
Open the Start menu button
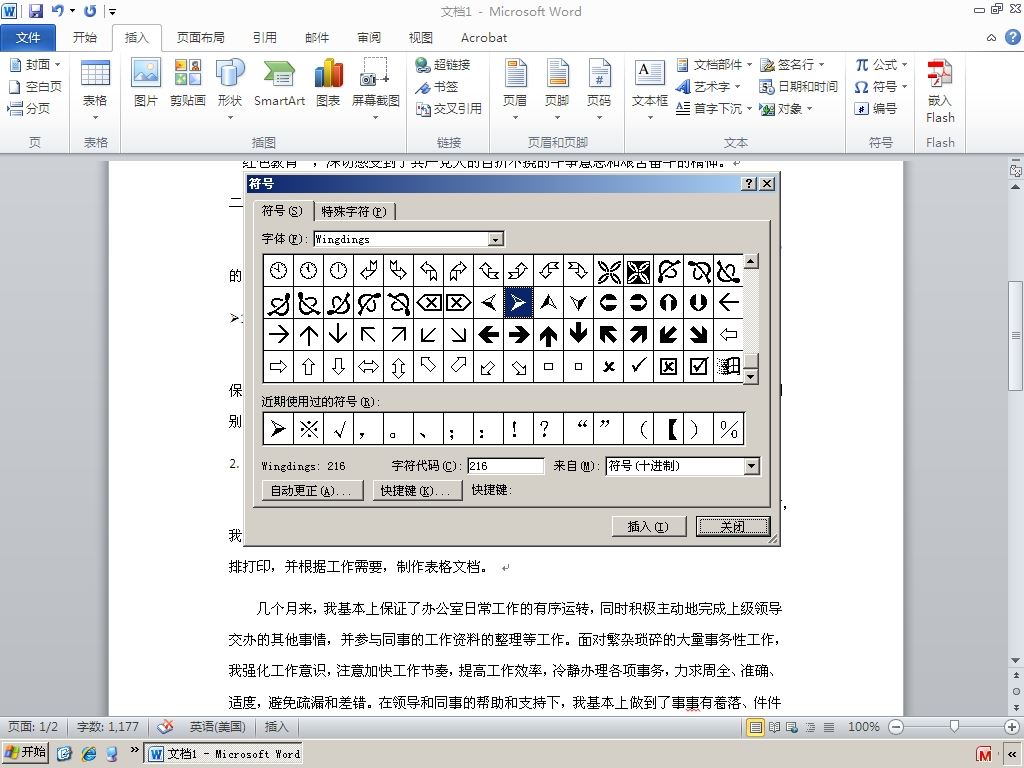point(25,752)
